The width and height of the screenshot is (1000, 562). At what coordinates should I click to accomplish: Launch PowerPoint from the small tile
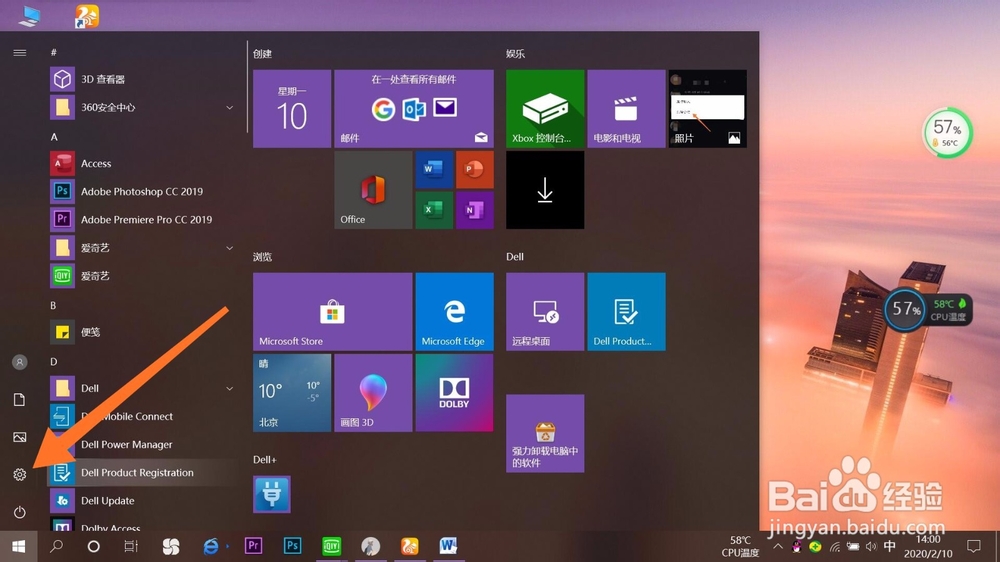(474, 170)
